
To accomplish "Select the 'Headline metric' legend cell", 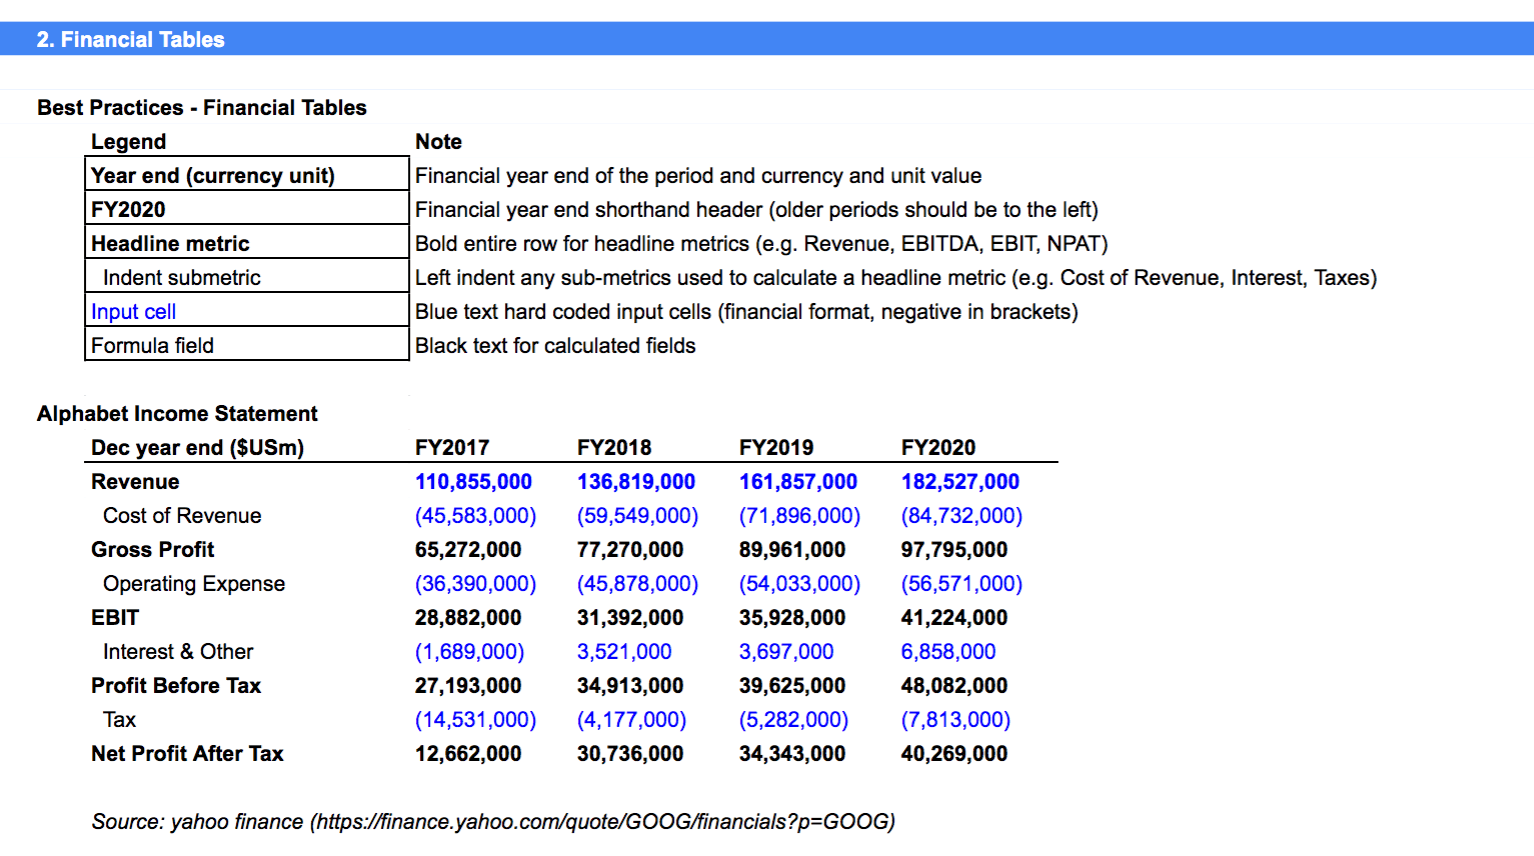I will [x=247, y=243].
